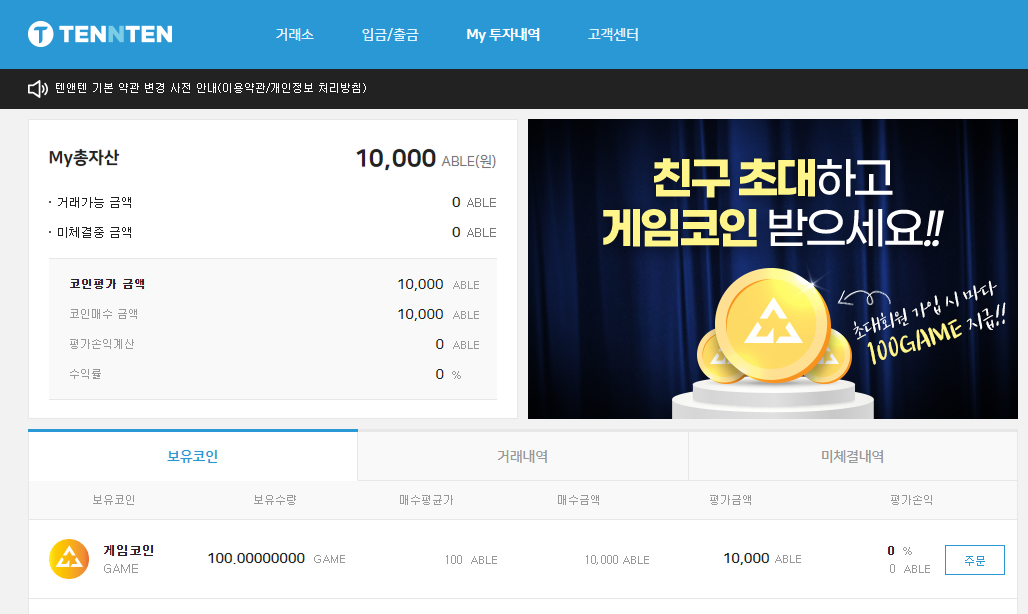
Task: Click the 코인평가 금액 label
Action: 107,284
